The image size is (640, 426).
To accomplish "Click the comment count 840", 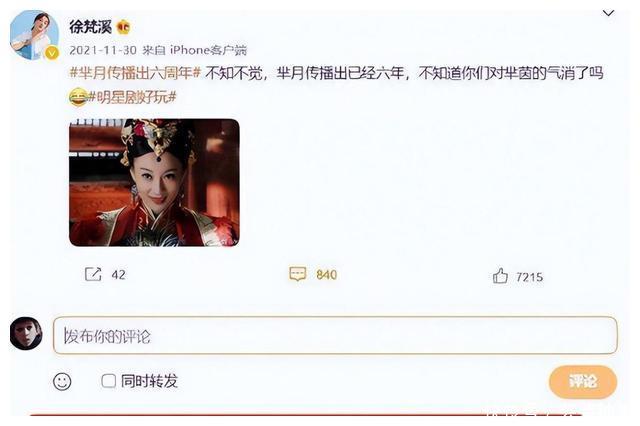I will (327, 275).
